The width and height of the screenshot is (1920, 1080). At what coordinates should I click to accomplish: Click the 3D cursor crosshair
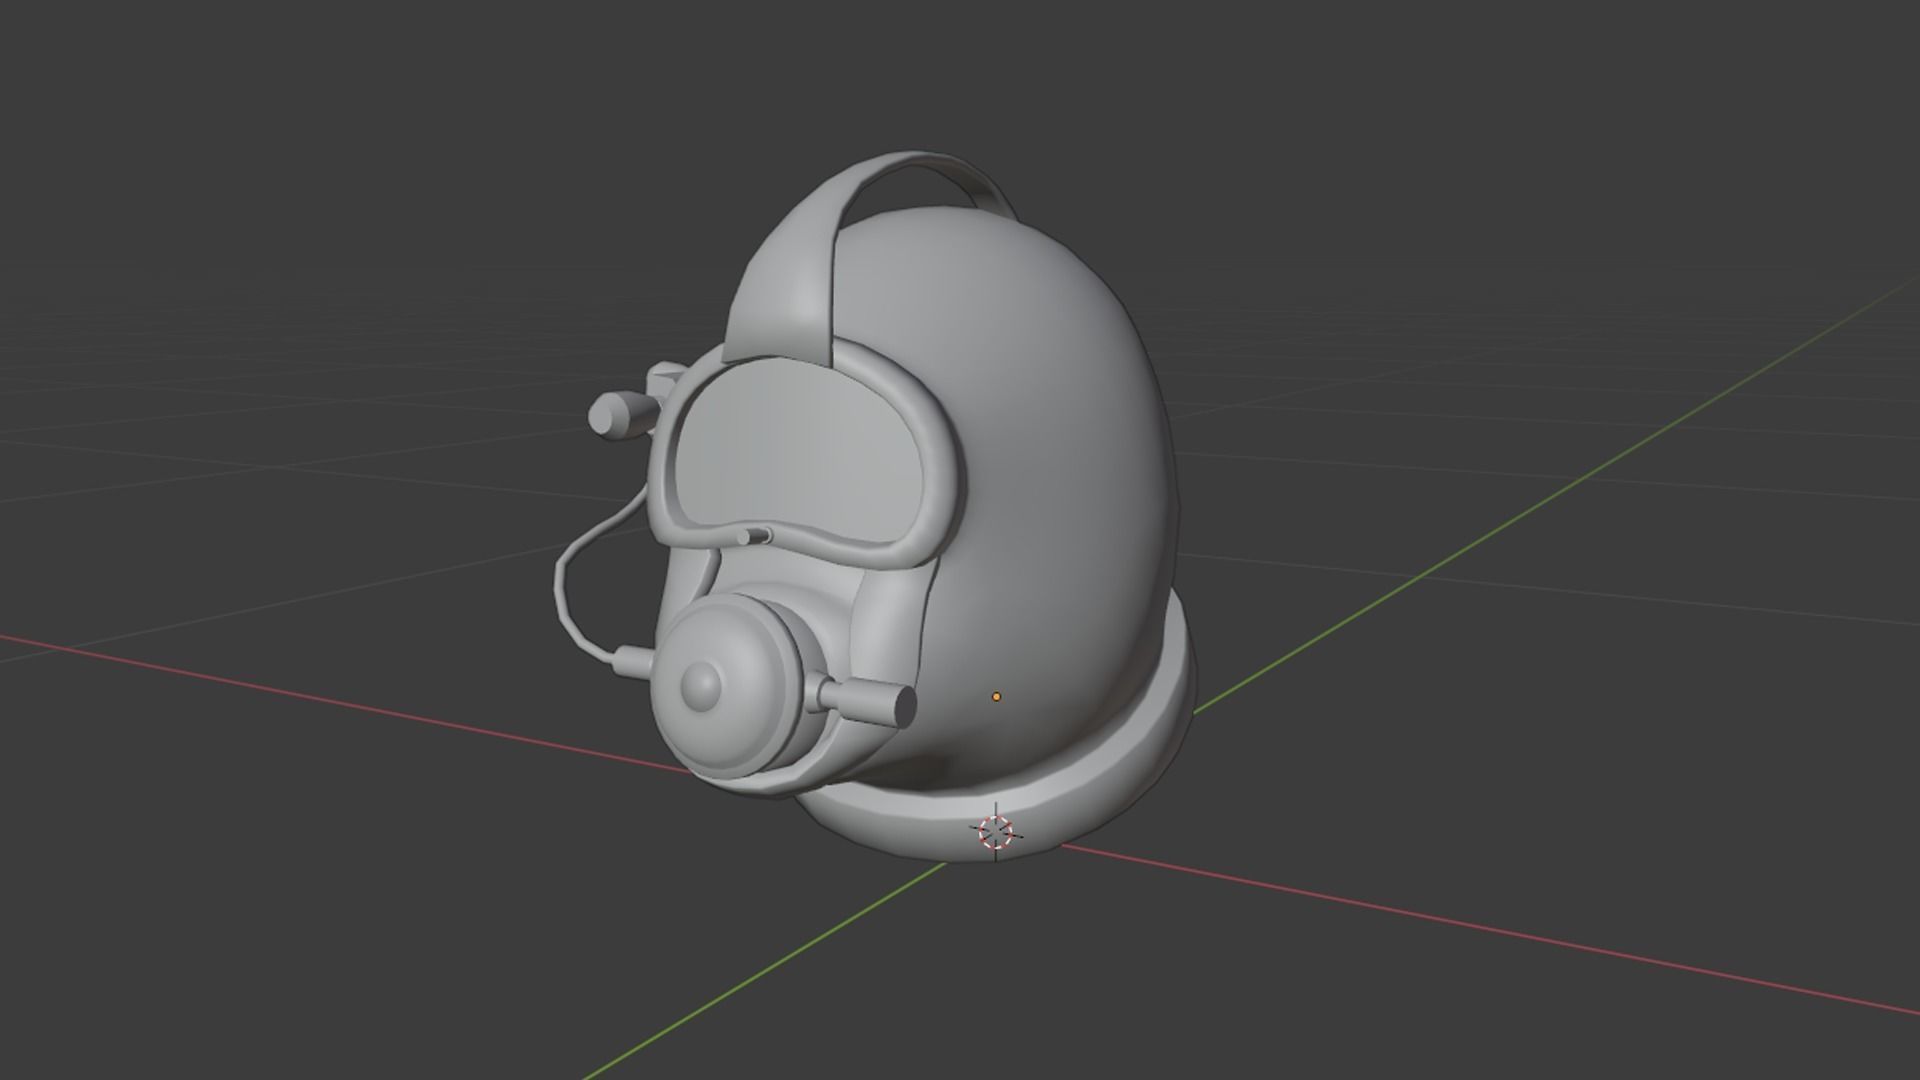click(x=995, y=831)
